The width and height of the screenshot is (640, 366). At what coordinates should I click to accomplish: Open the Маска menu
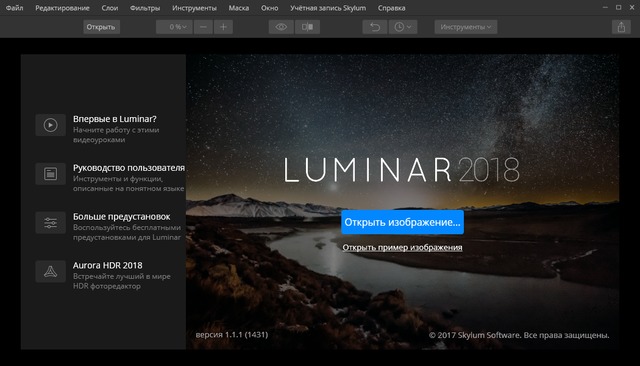pyautogui.click(x=239, y=8)
